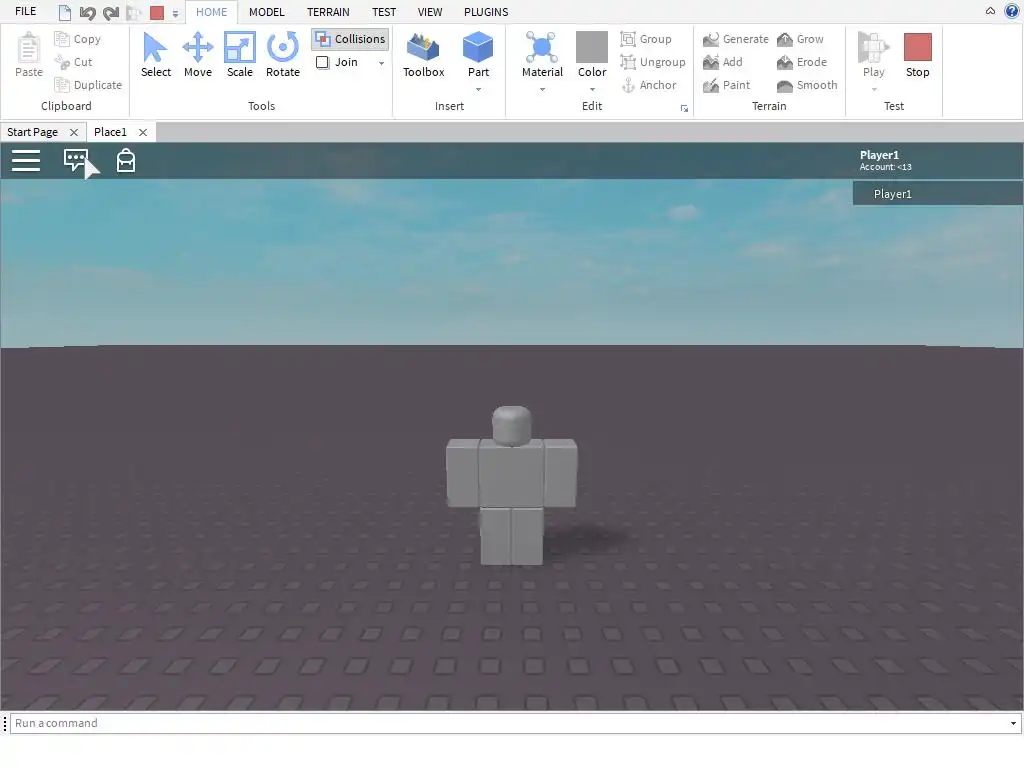Image resolution: width=1024 pixels, height=768 pixels.
Task: Expand the Play mode dropdown arrow
Action: tap(874, 89)
